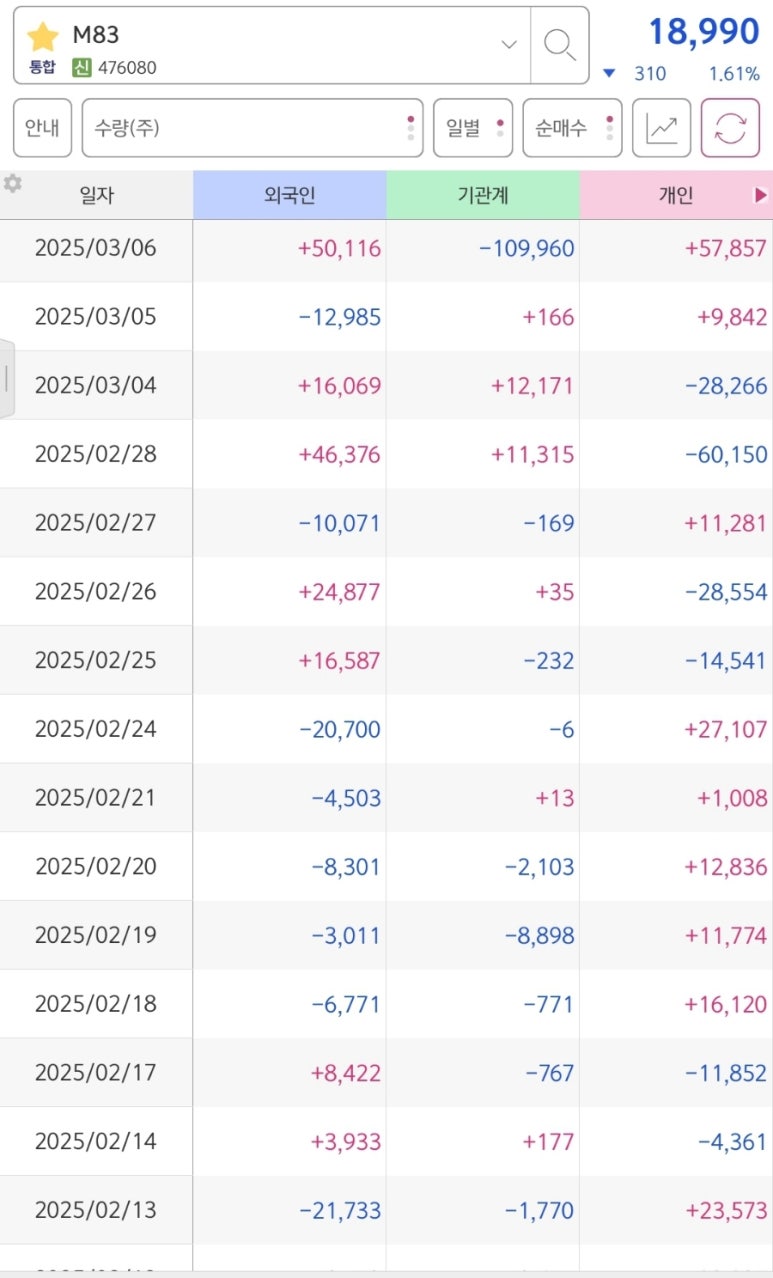
Task: Refresh data with circular arrows icon
Action: tap(730, 128)
